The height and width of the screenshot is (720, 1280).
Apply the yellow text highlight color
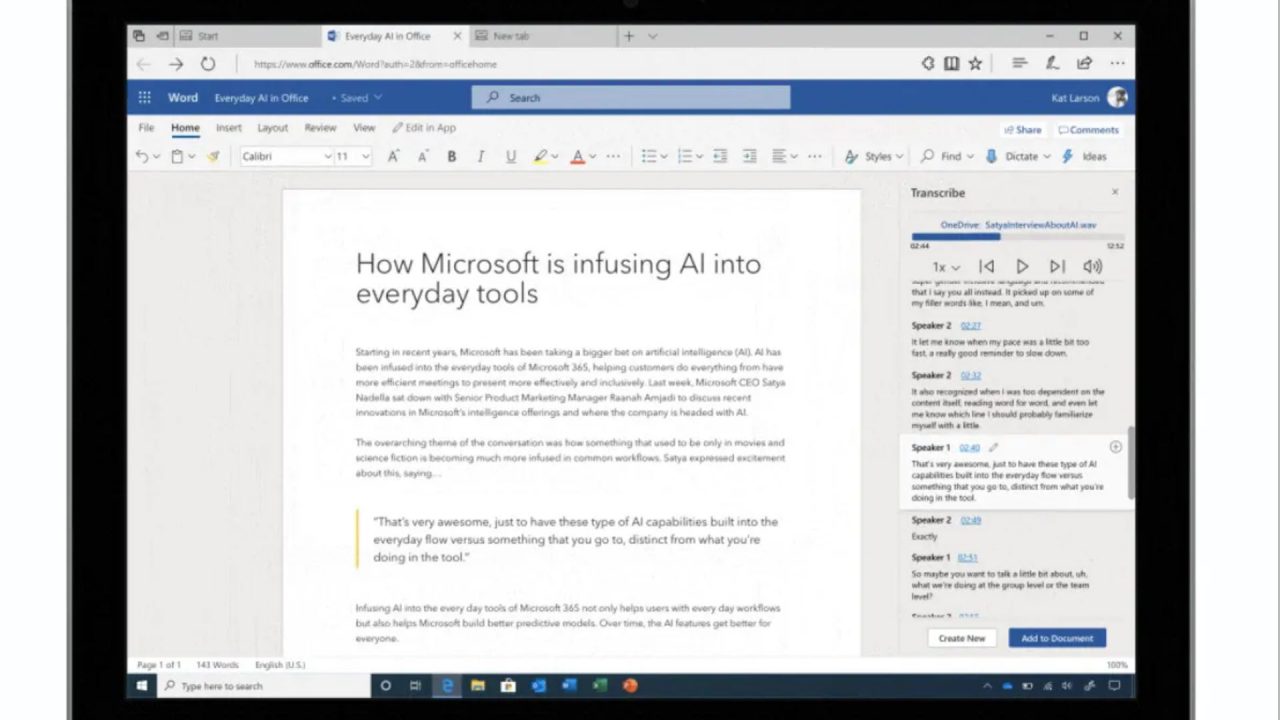[540, 157]
